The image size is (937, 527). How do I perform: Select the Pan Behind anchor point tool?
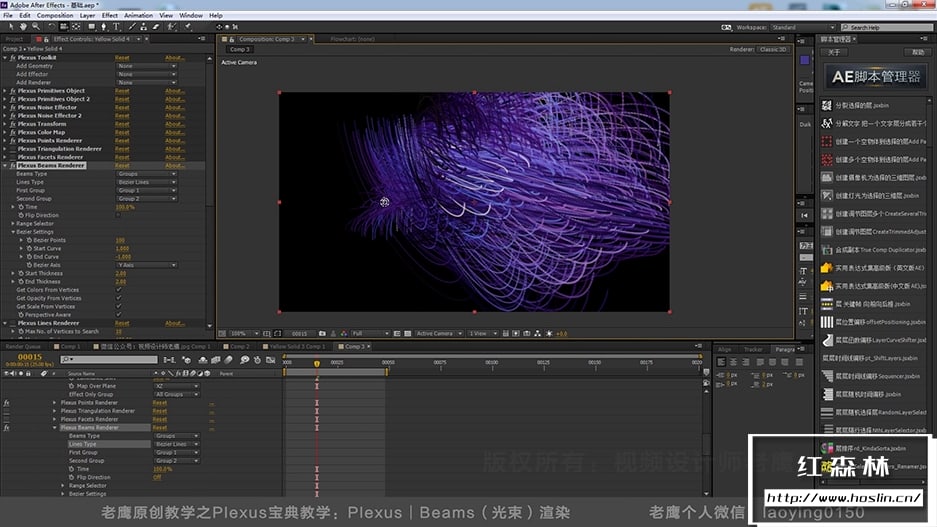click(x=76, y=27)
